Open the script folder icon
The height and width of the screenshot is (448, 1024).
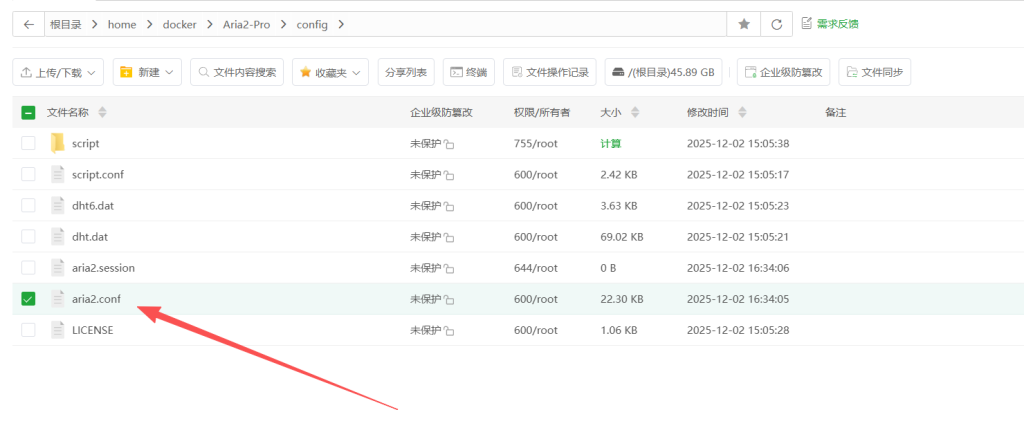[57, 143]
